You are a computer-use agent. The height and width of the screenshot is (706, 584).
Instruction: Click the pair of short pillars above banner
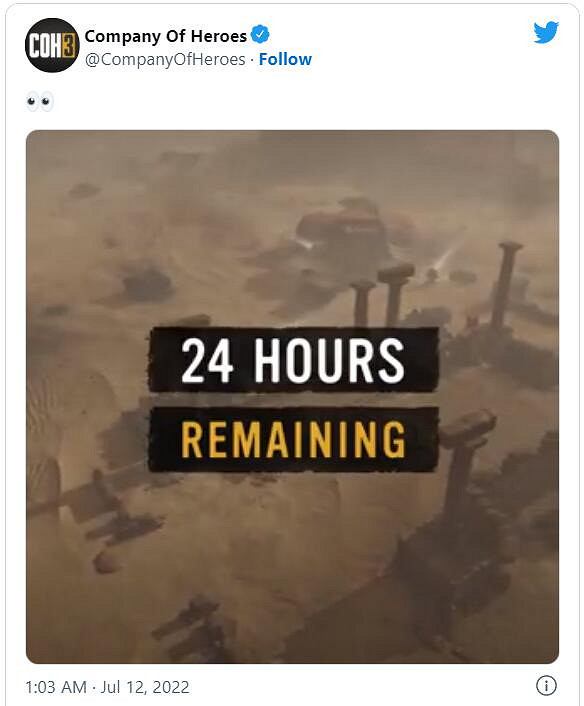(x=382, y=295)
